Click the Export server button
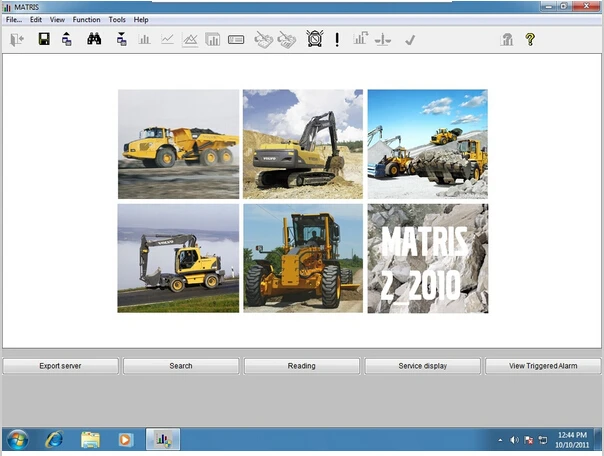This screenshot has height=456, width=604. [60, 366]
